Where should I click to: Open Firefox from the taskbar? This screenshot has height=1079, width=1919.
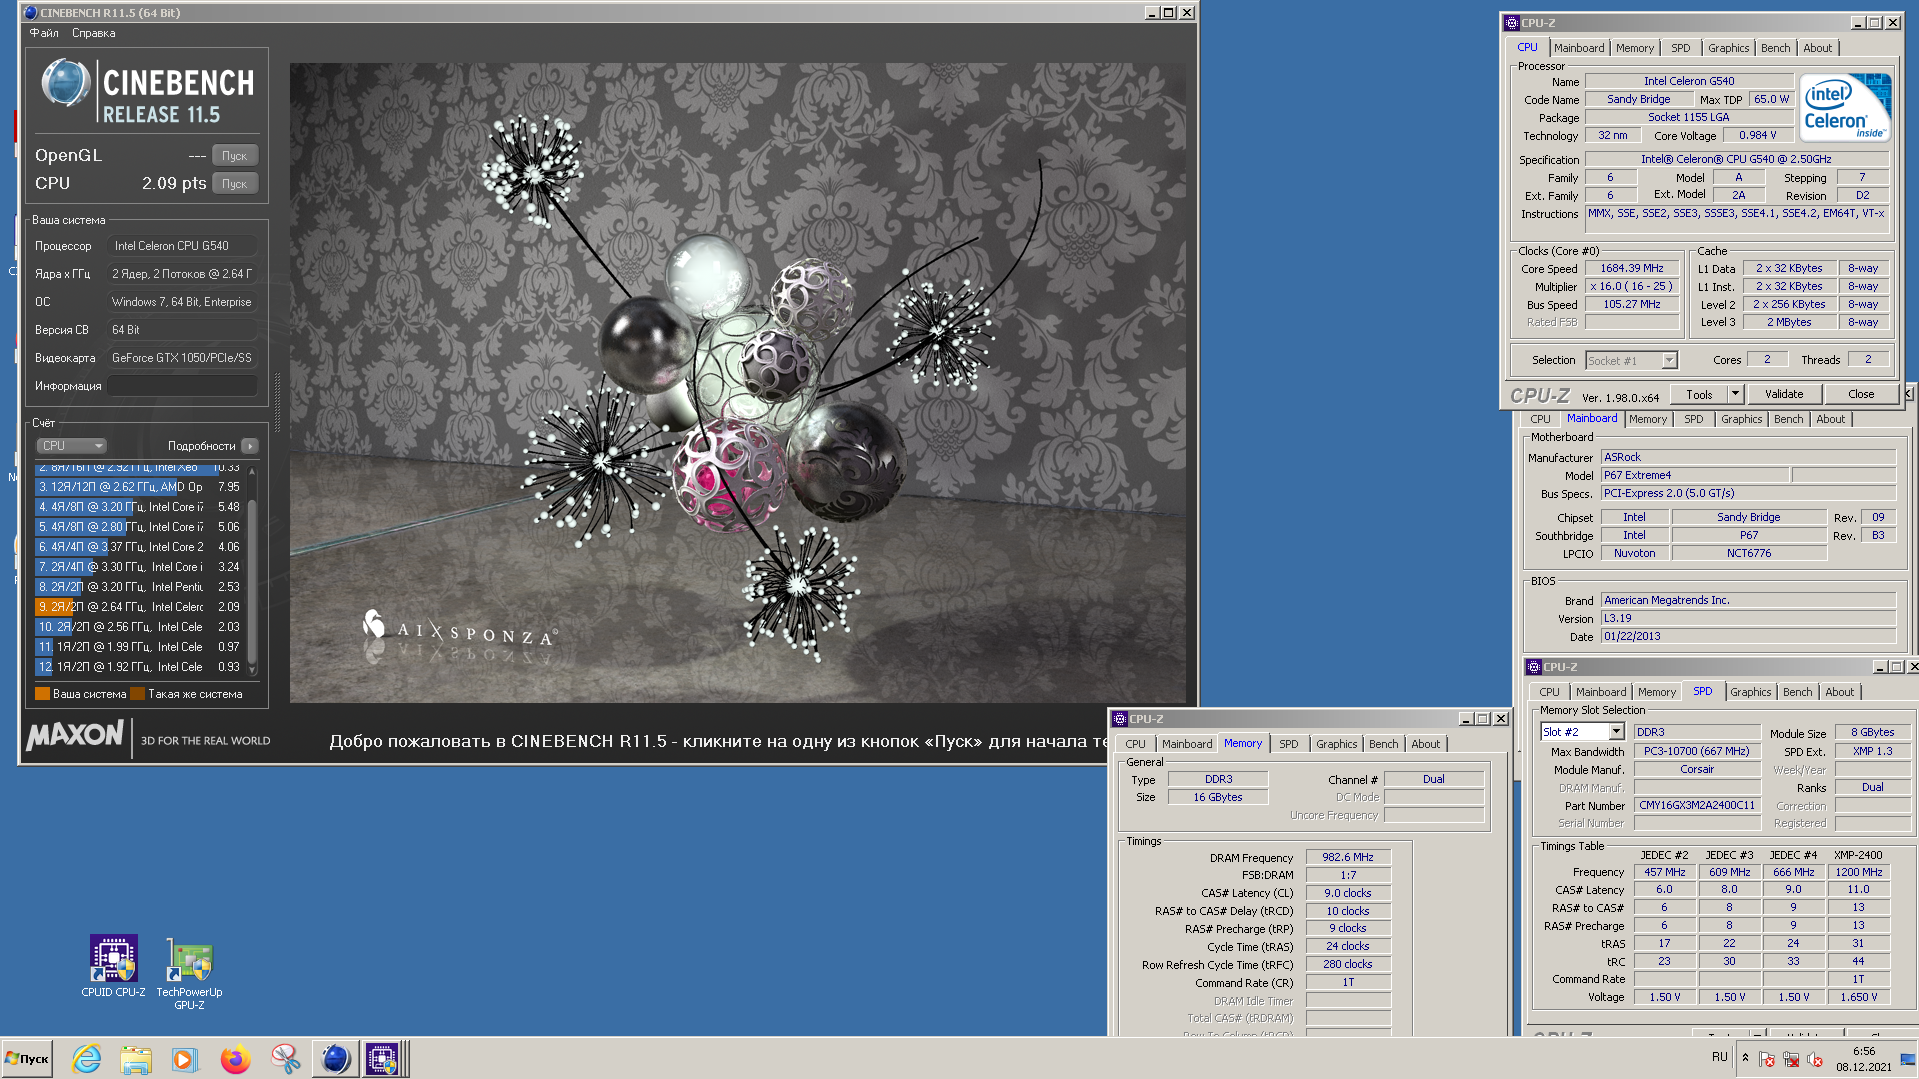235,1058
